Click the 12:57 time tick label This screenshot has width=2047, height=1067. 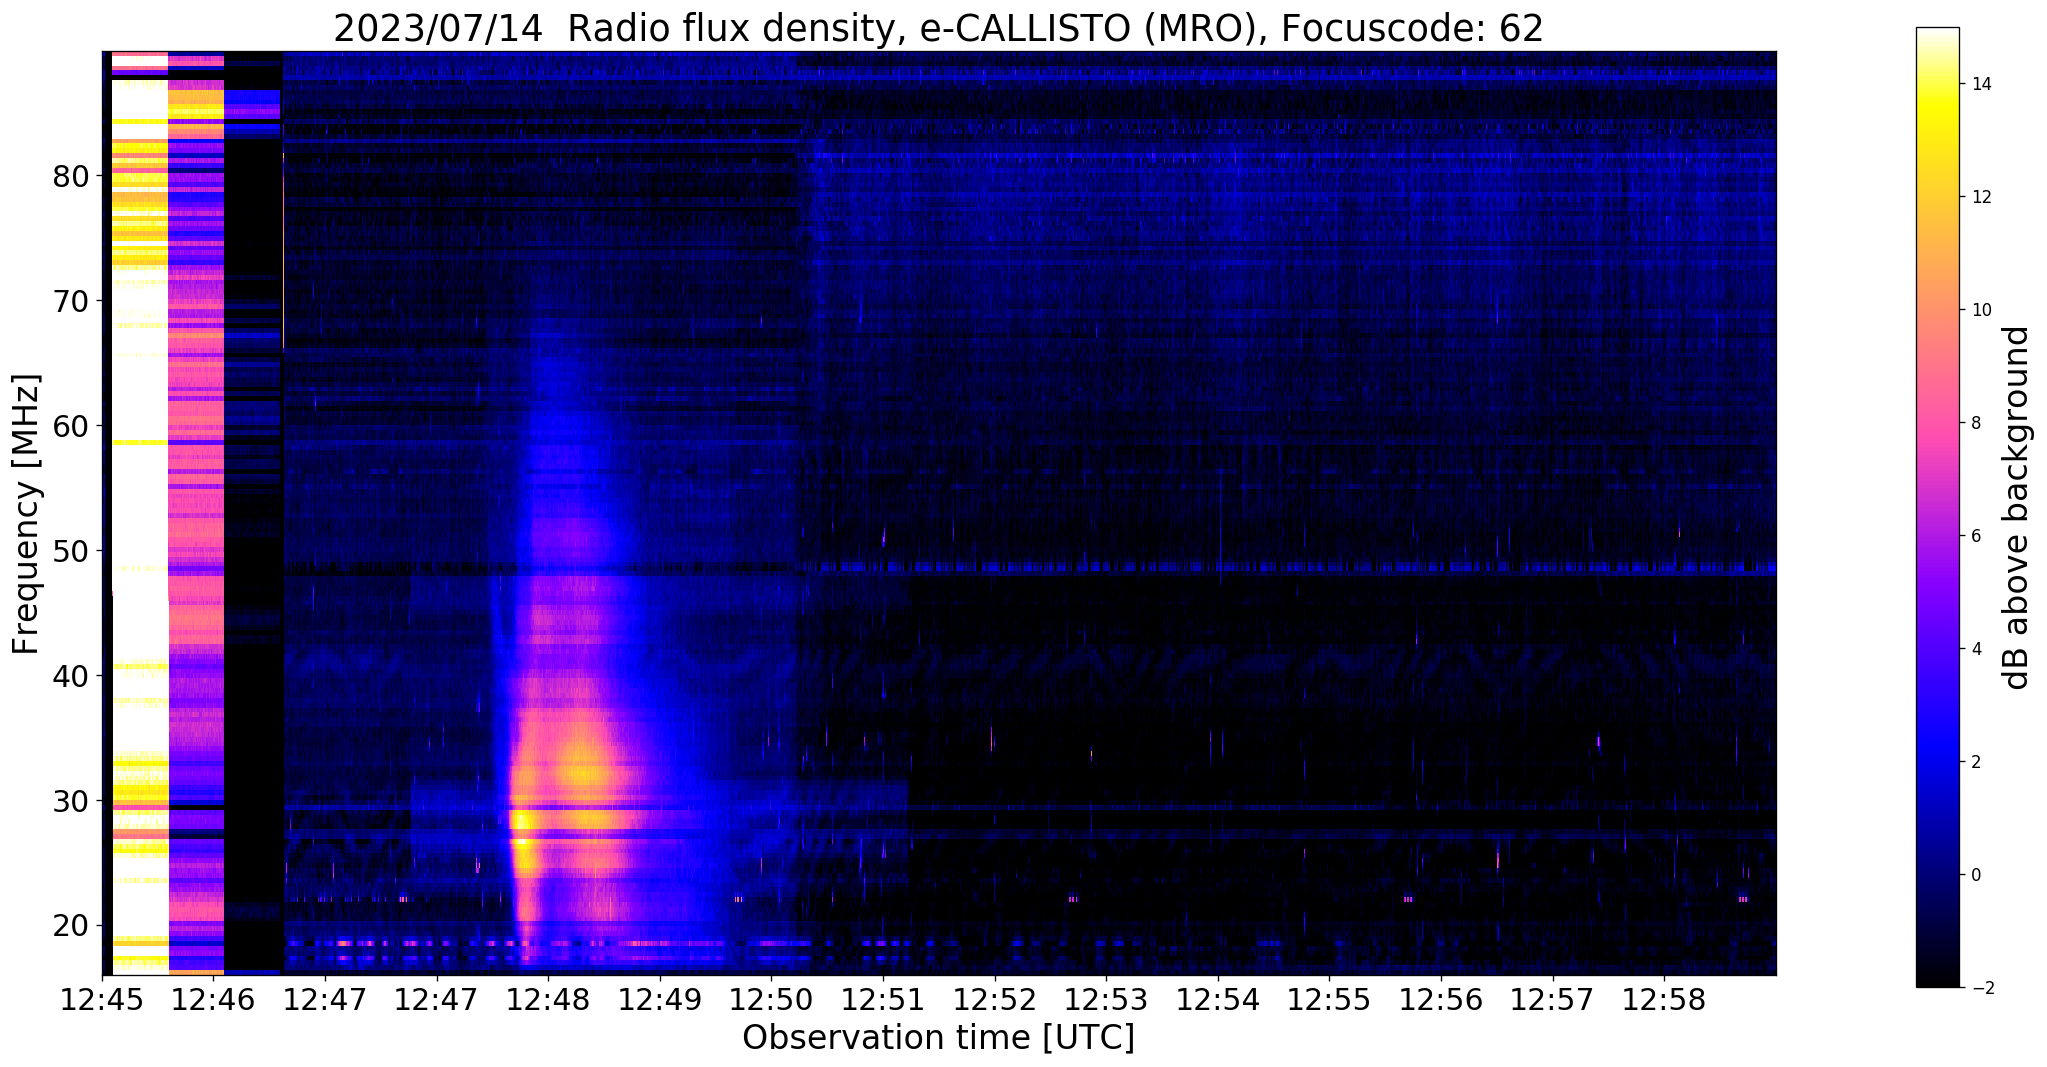[x=1553, y=1000]
